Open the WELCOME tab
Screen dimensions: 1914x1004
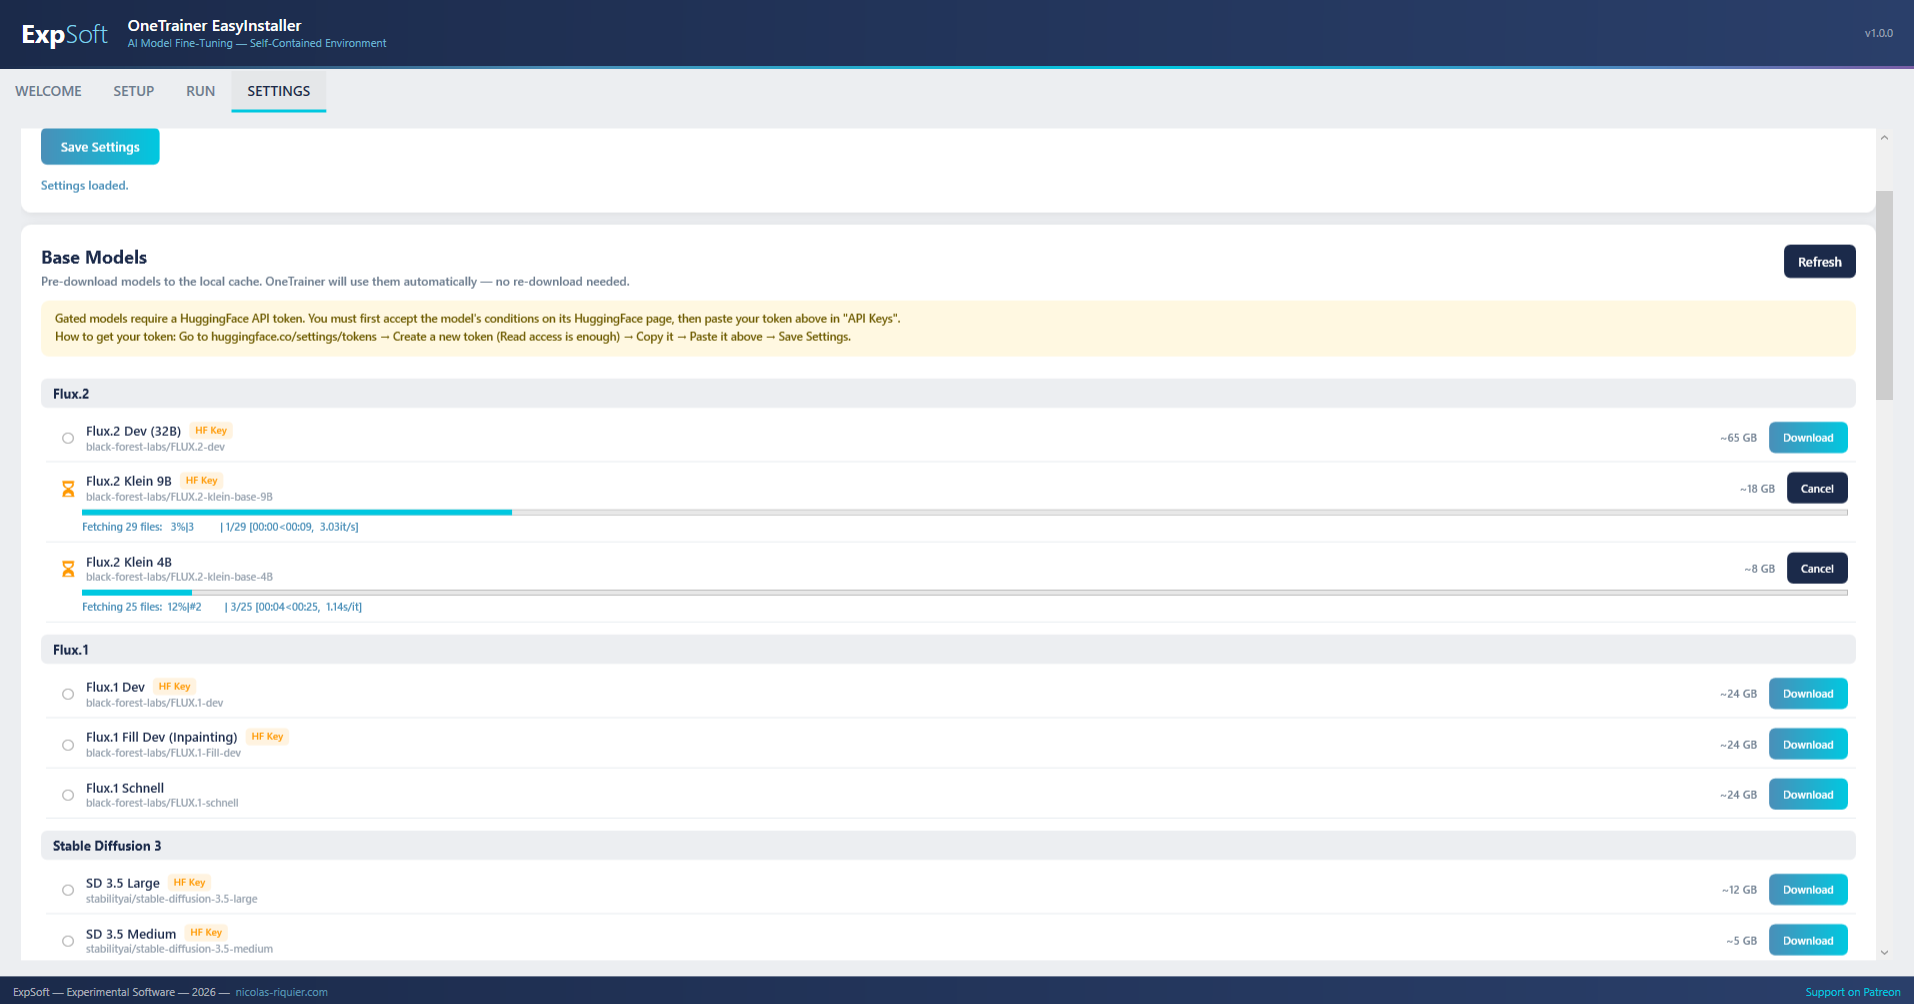click(x=48, y=91)
